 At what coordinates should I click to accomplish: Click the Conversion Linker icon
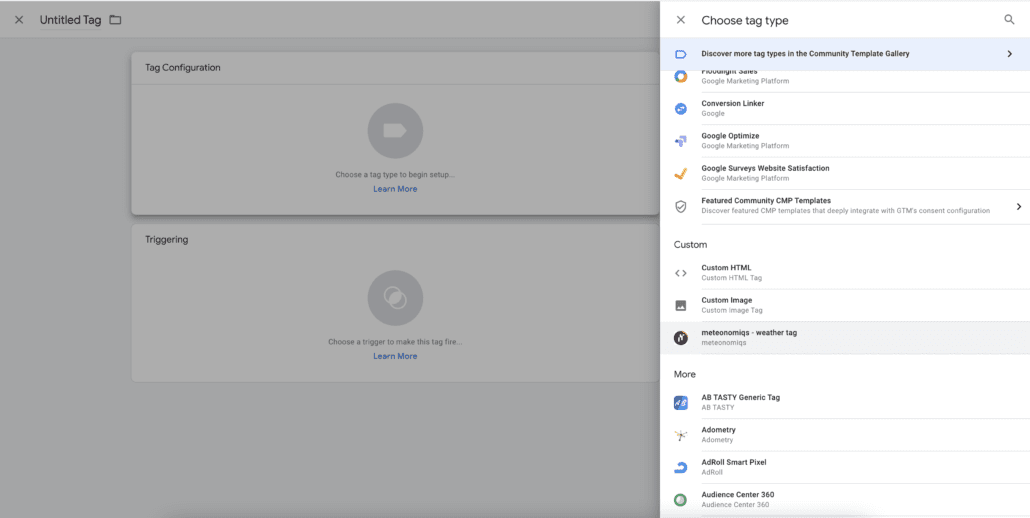[x=681, y=108]
